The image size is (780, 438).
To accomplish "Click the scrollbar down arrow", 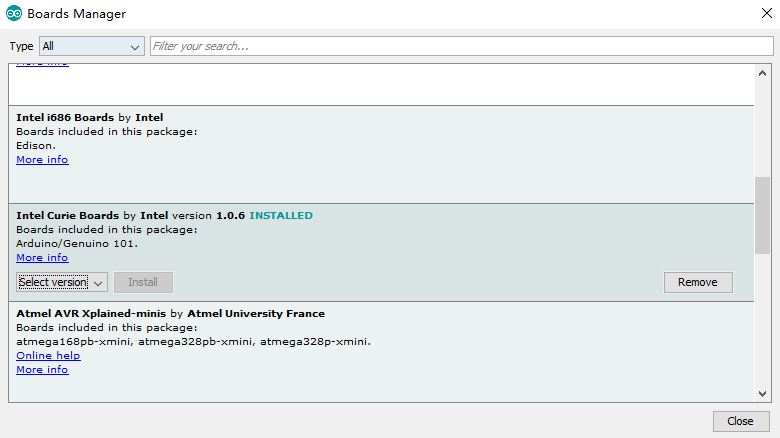I will (762, 394).
